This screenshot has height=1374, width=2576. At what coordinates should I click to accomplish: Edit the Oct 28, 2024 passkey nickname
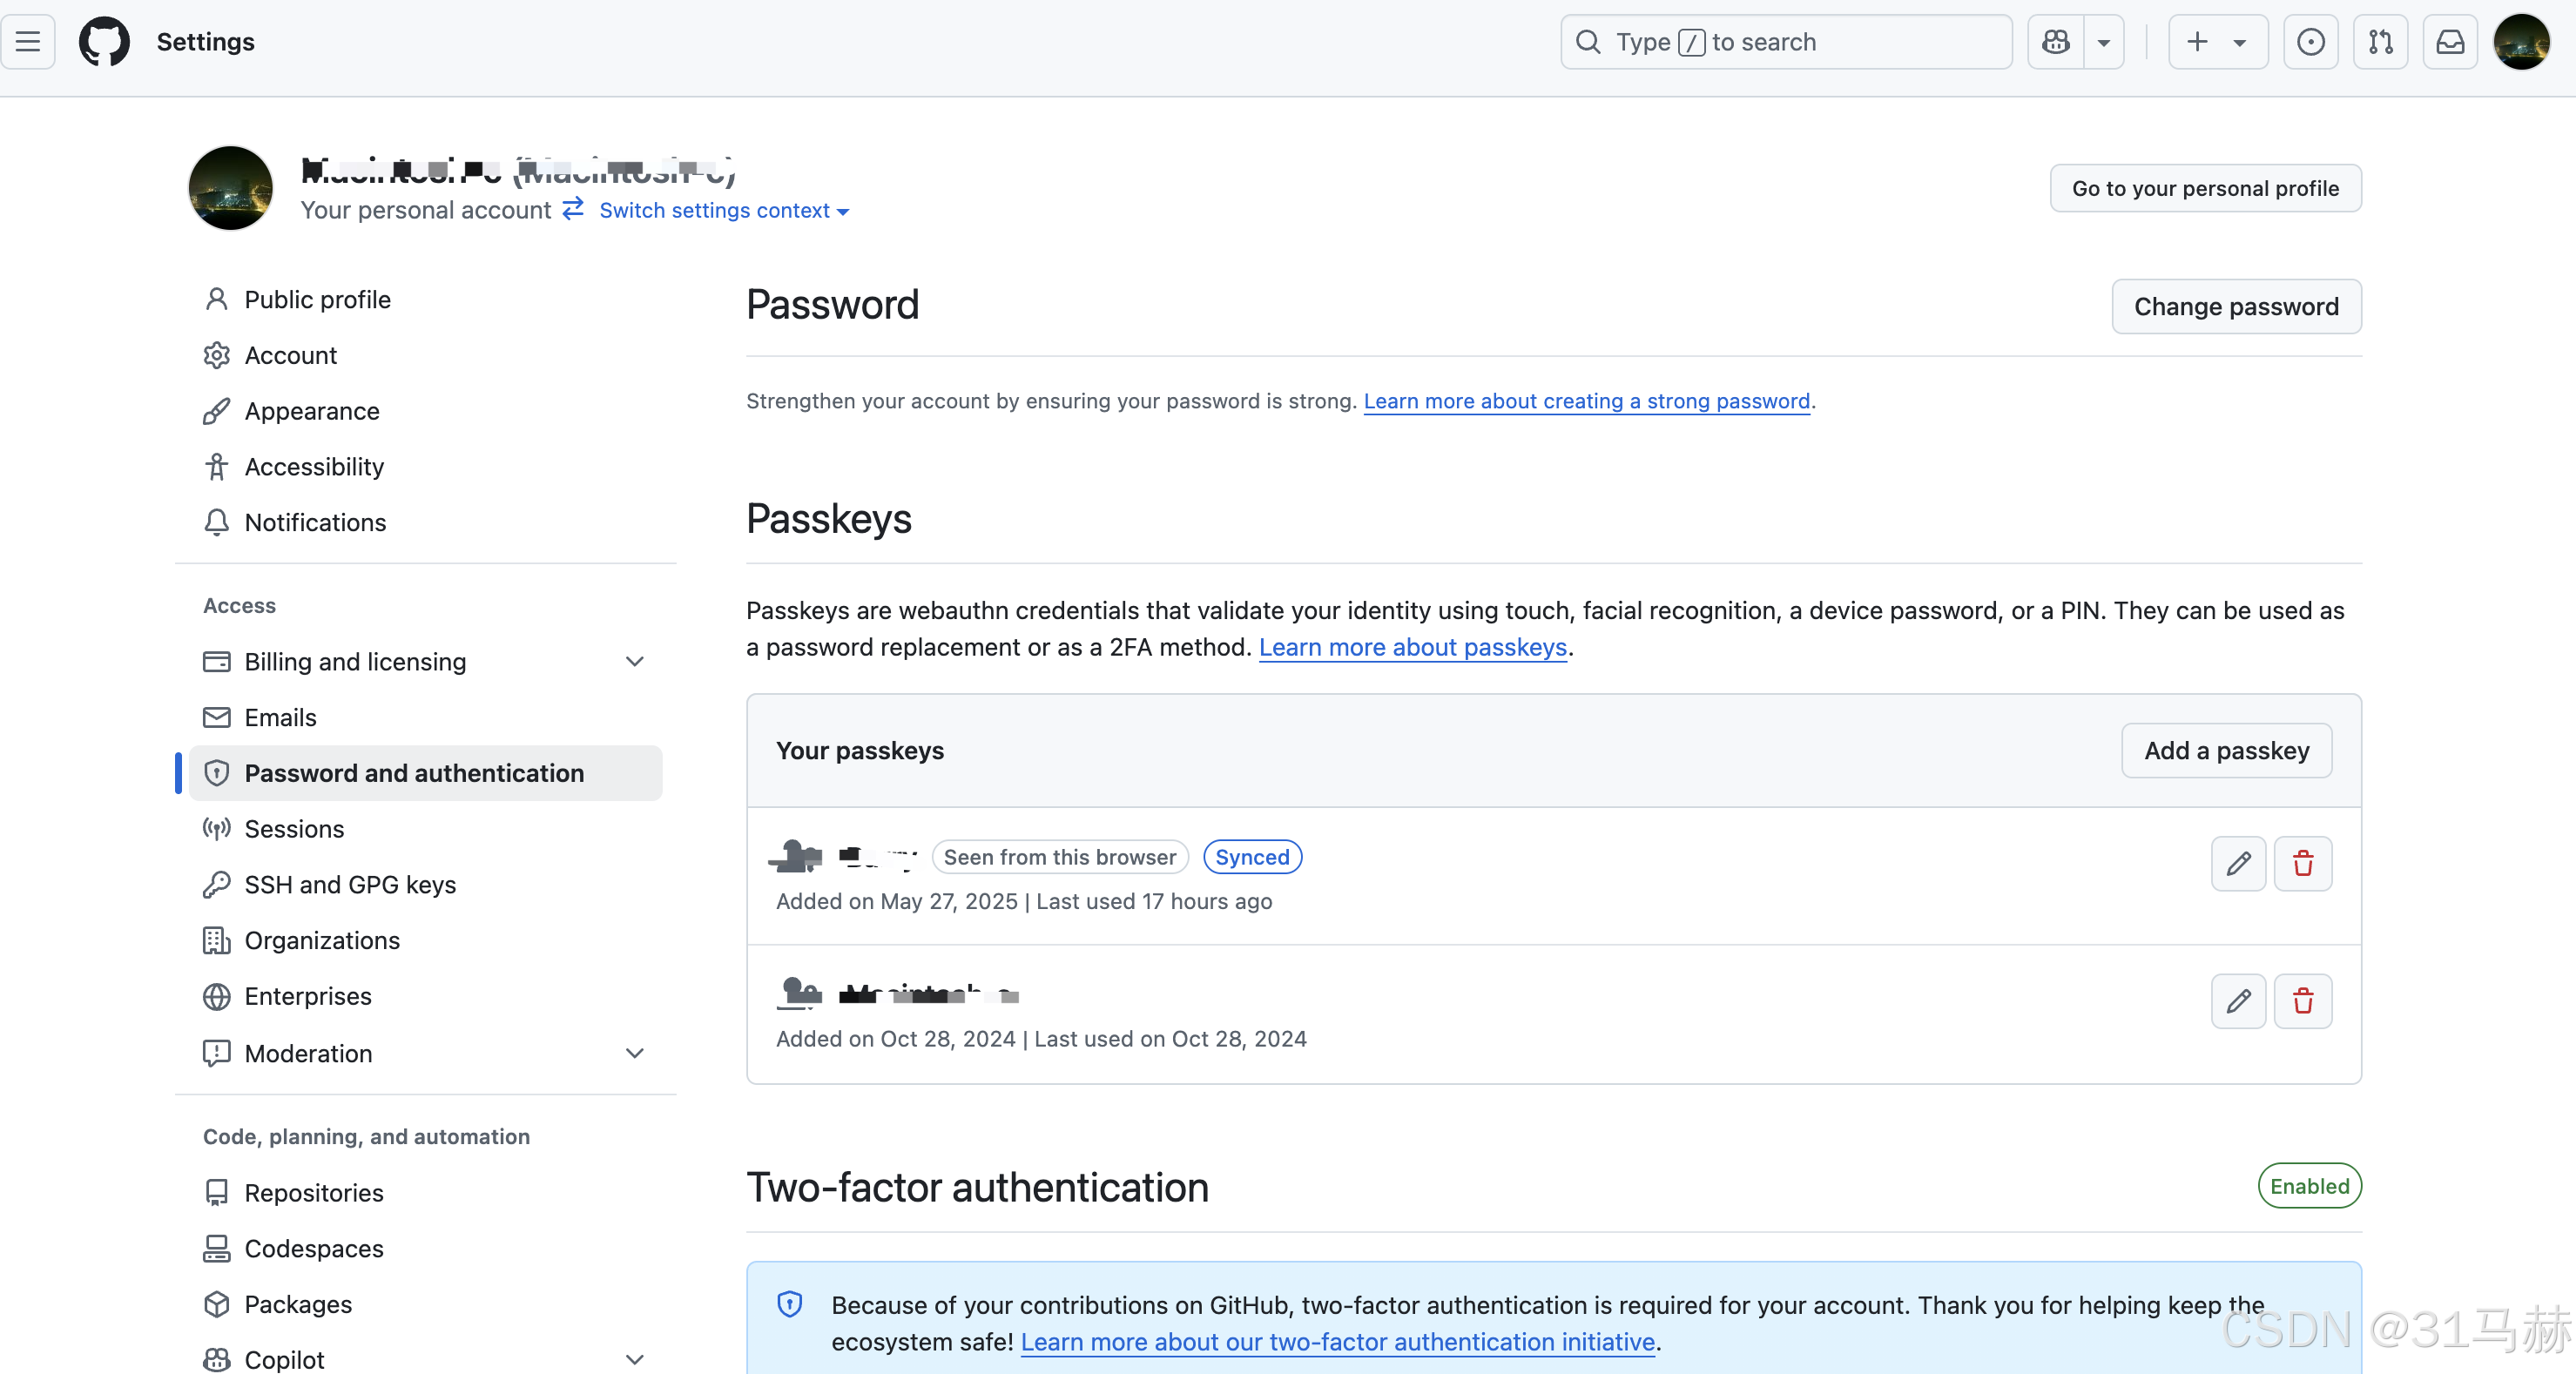click(x=2238, y=1001)
